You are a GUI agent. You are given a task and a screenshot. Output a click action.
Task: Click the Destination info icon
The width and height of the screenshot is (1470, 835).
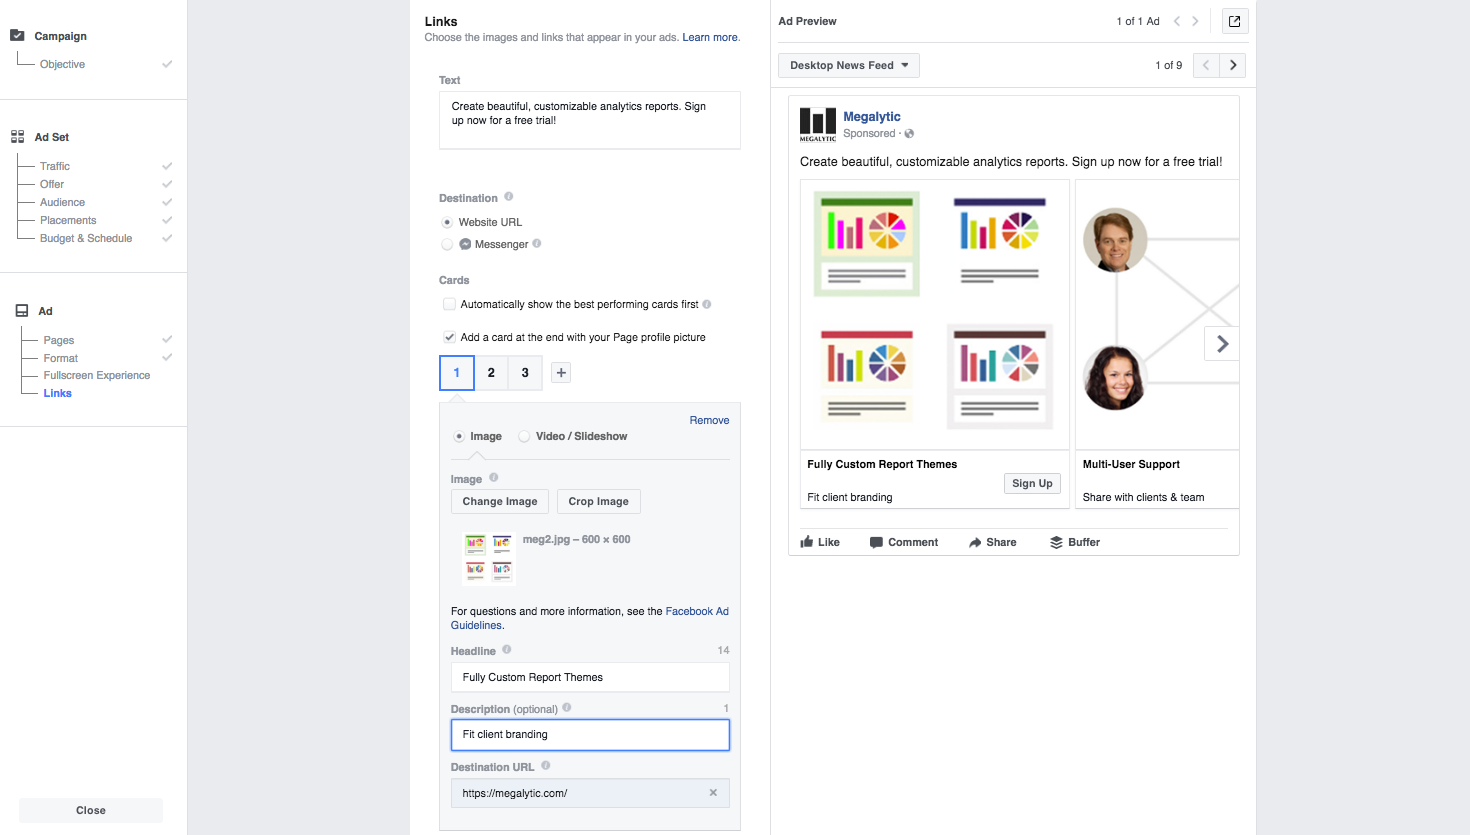pyautogui.click(x=509, y=197)
